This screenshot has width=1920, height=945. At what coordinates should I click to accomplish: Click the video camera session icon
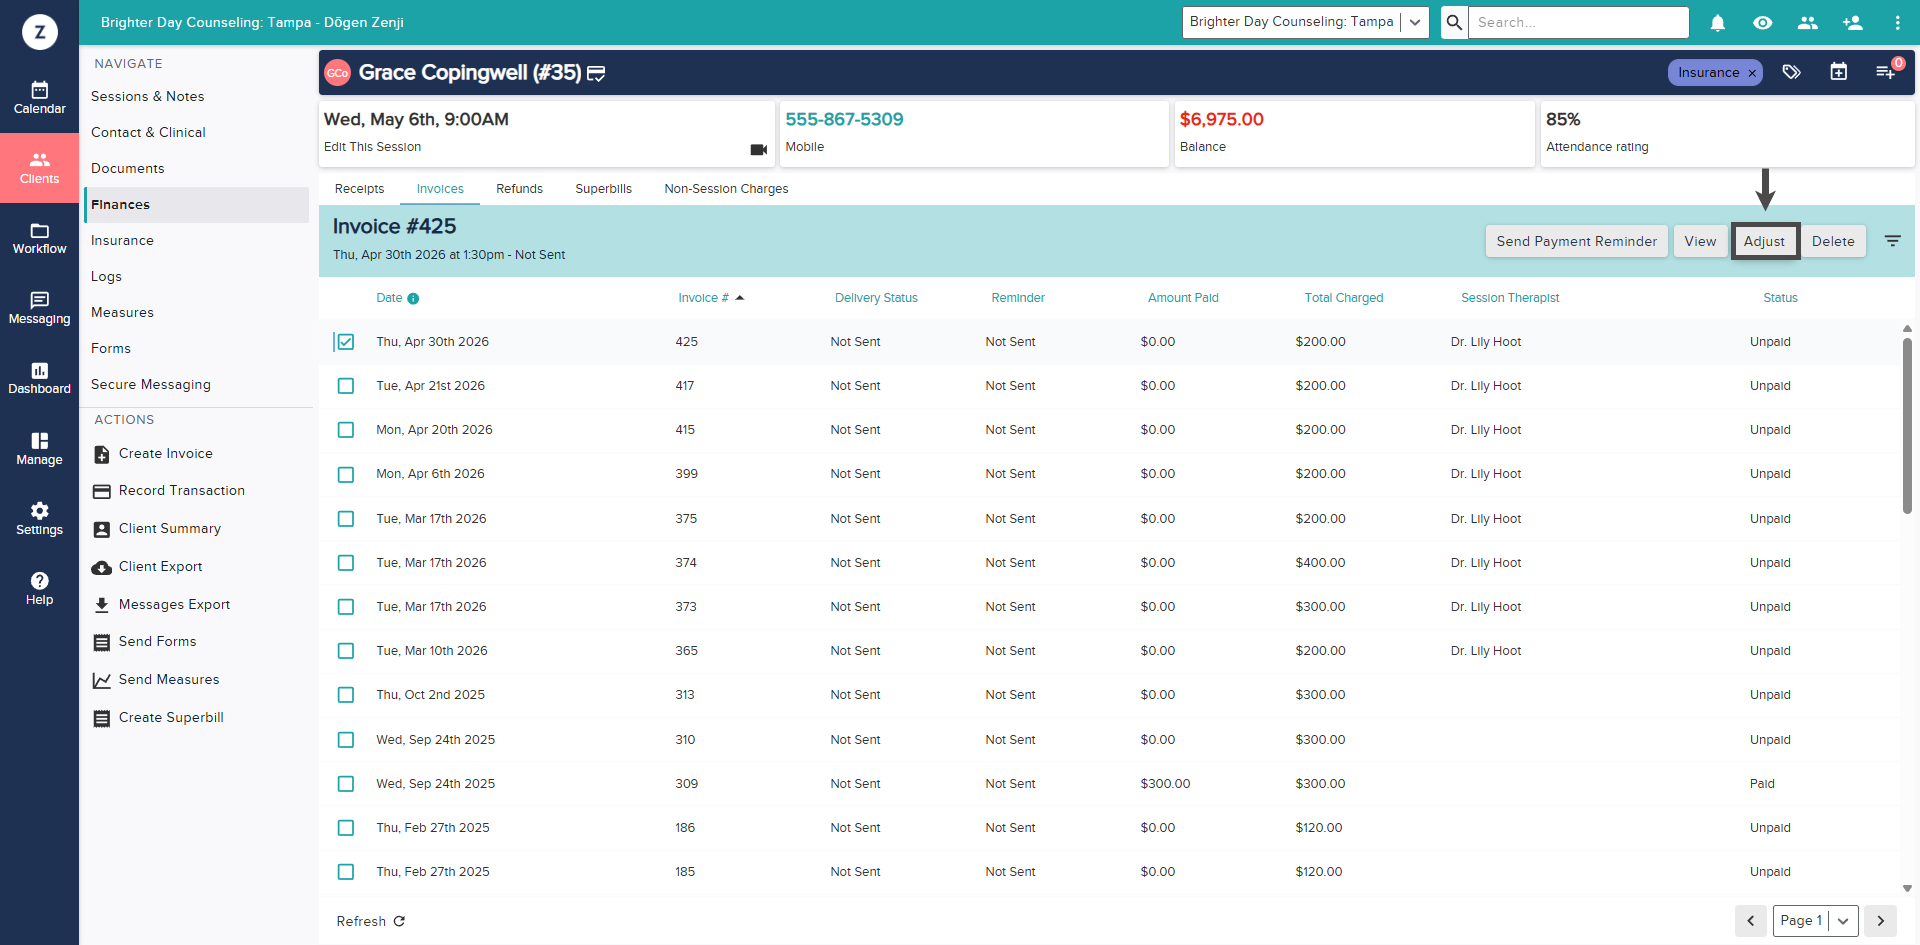[759, 149]
